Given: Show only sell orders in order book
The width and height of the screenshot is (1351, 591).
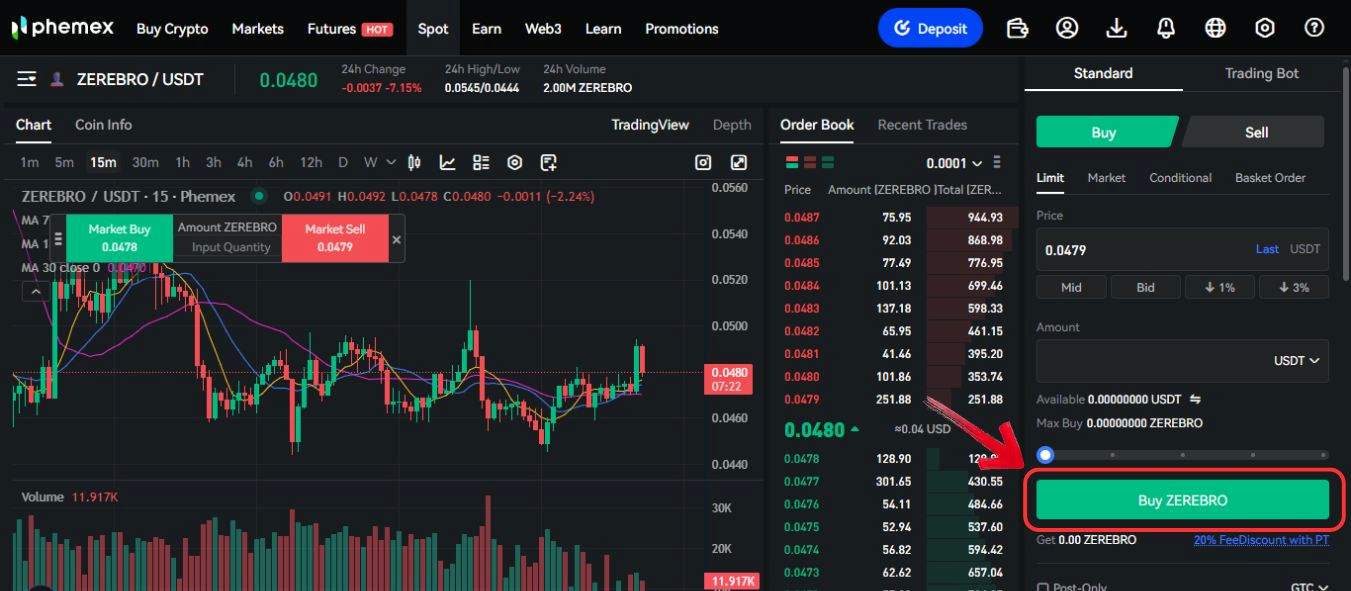Looking at the screenshot, I should [x=810, y=162].
